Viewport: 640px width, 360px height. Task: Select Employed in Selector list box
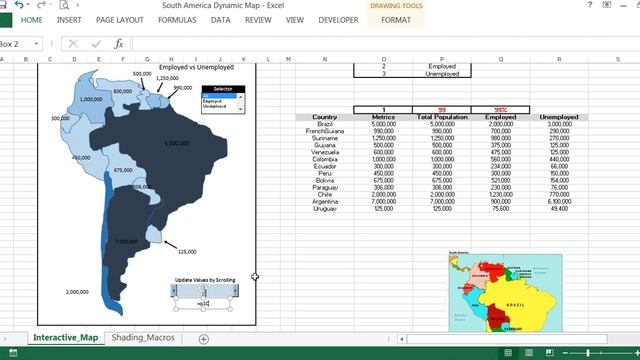220,101
